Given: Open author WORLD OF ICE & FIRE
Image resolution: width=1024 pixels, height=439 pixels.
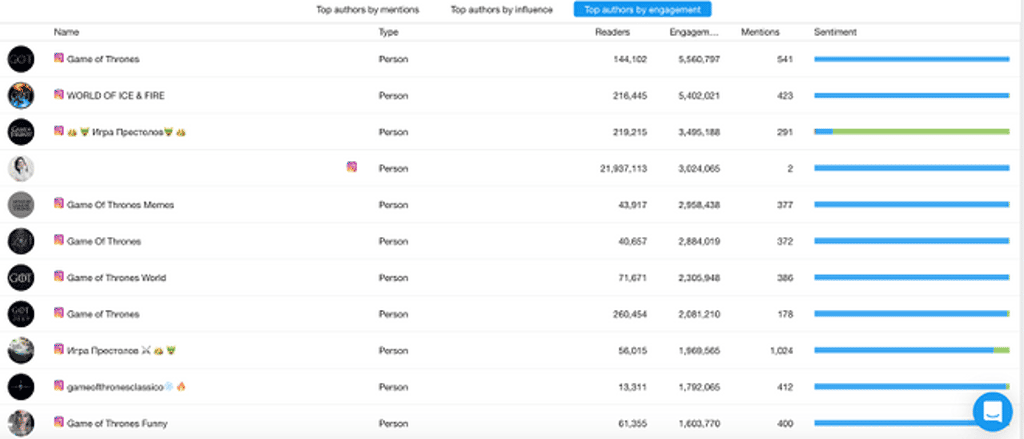Looking at the screenshot, I should [x=116, y=95].
